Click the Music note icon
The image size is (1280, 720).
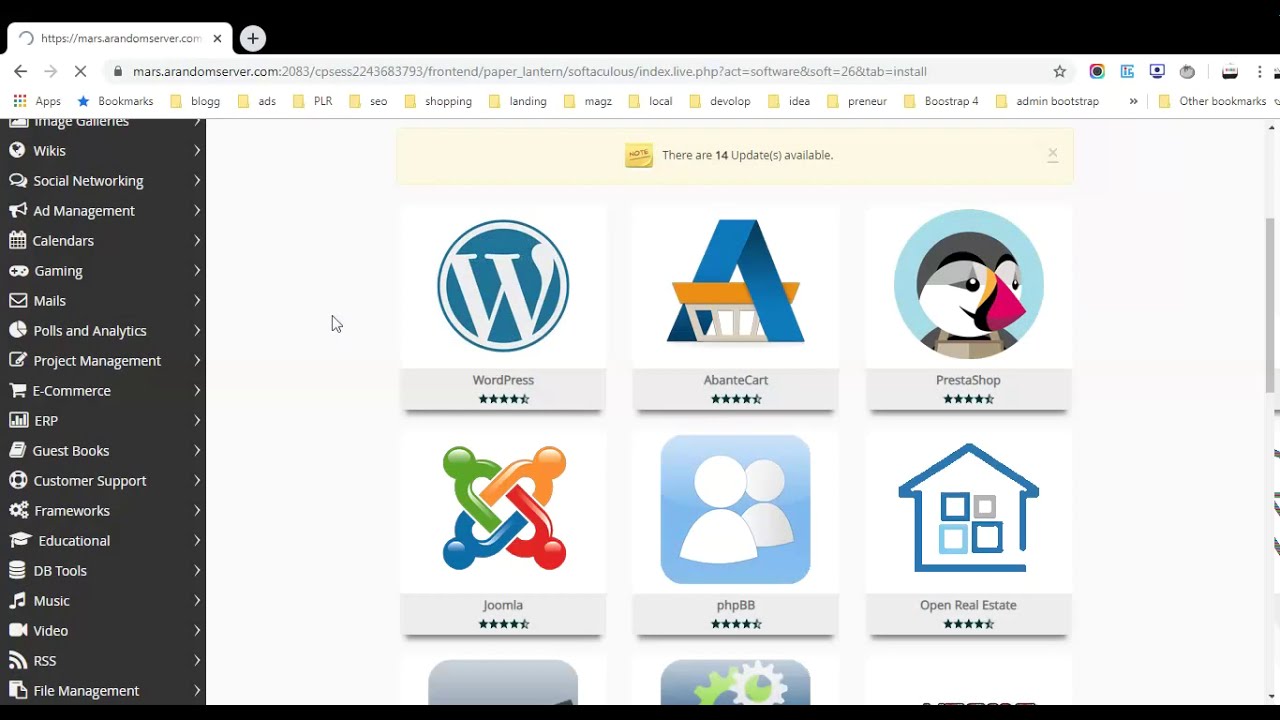[16, 600]
